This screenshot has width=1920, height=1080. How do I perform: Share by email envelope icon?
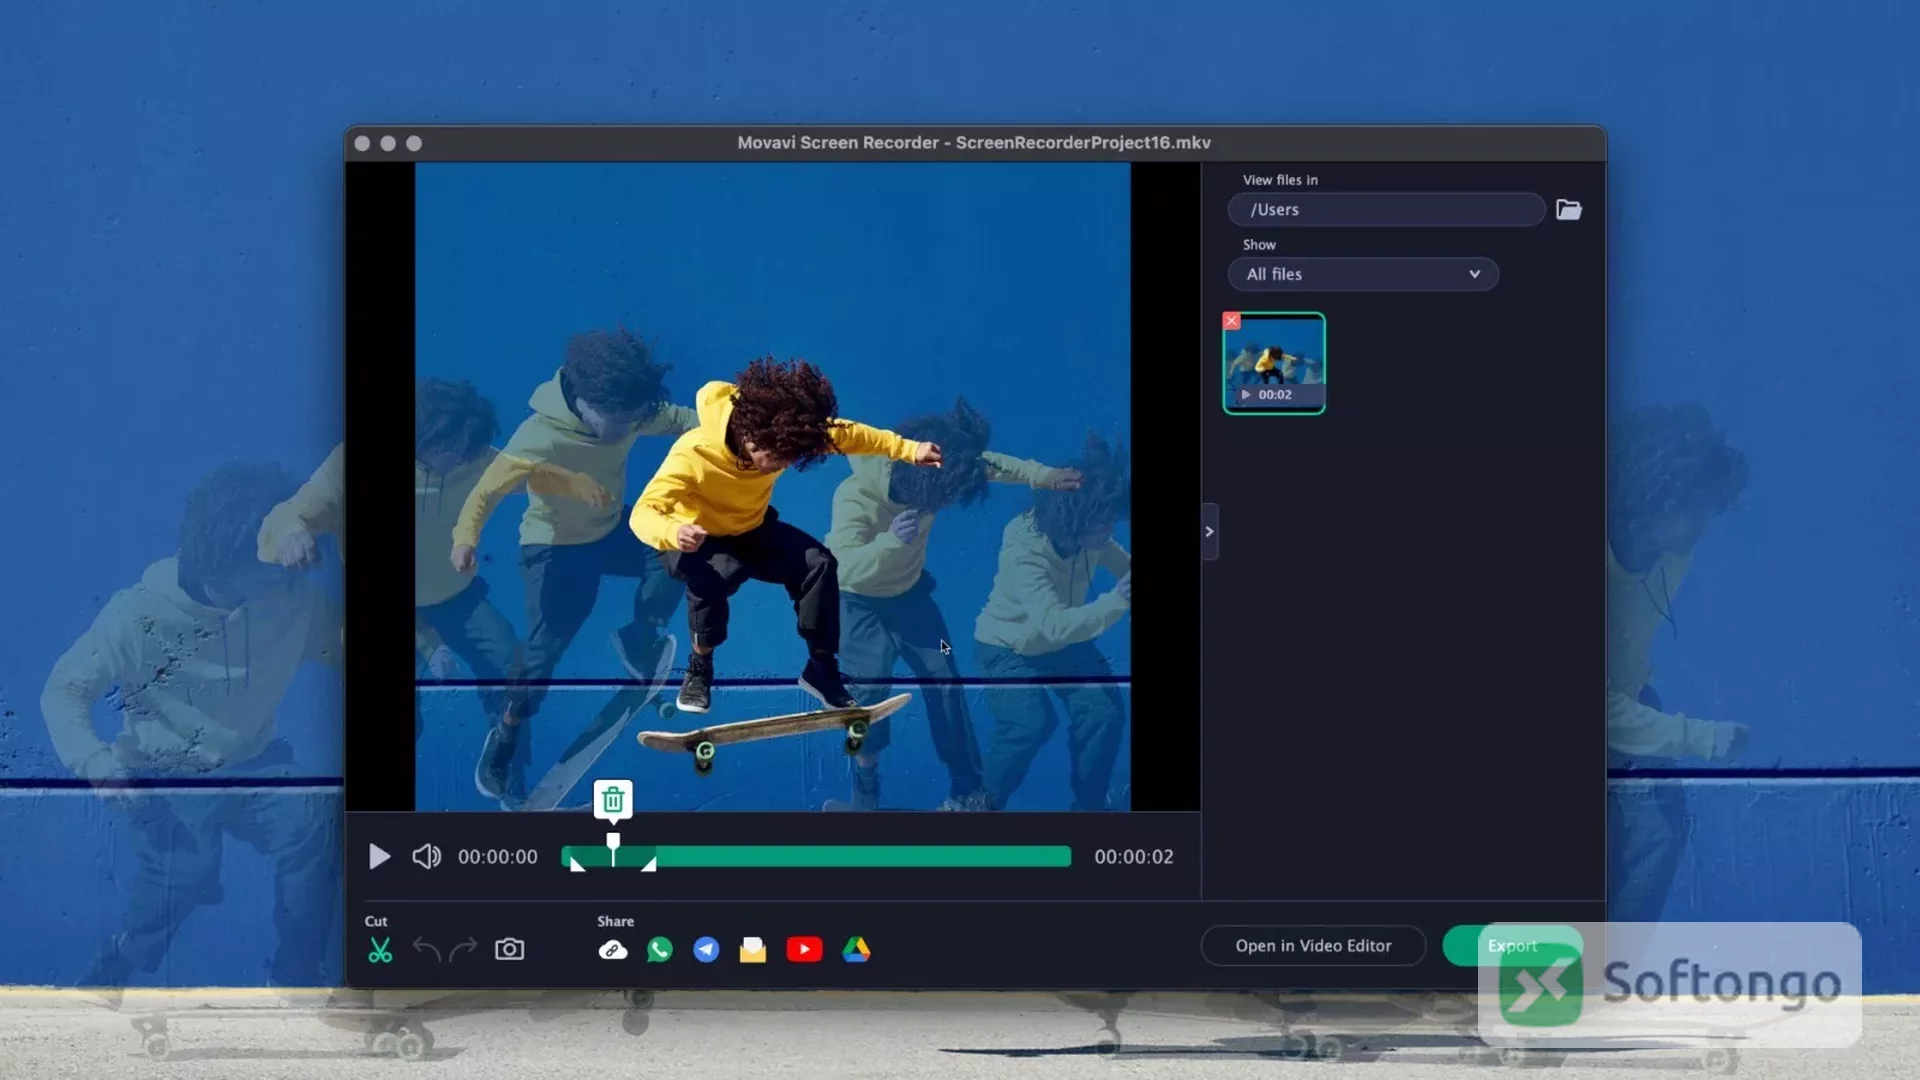pyautogui.click(x=753, y=950)
